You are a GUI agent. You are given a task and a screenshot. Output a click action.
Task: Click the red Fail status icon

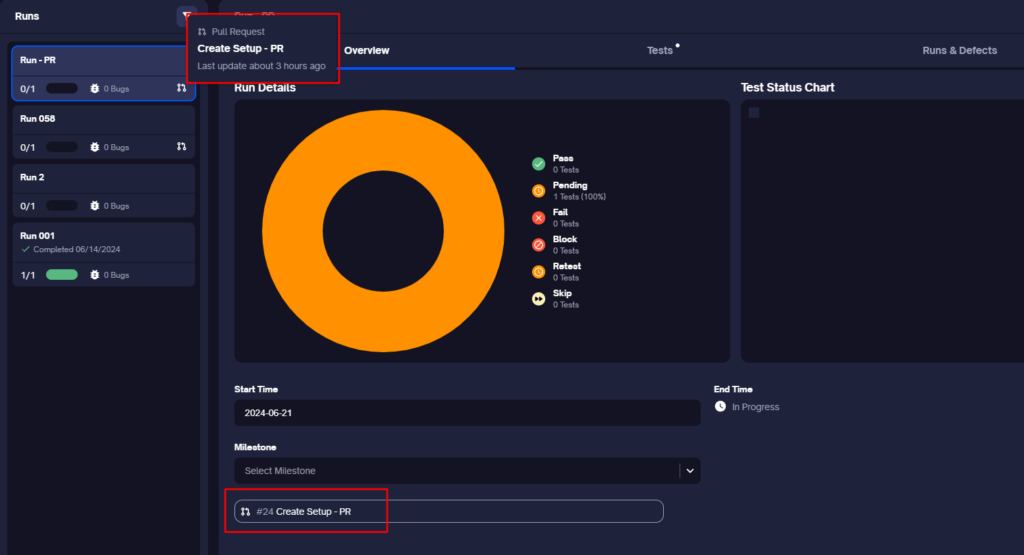click(x=538, y=218)
